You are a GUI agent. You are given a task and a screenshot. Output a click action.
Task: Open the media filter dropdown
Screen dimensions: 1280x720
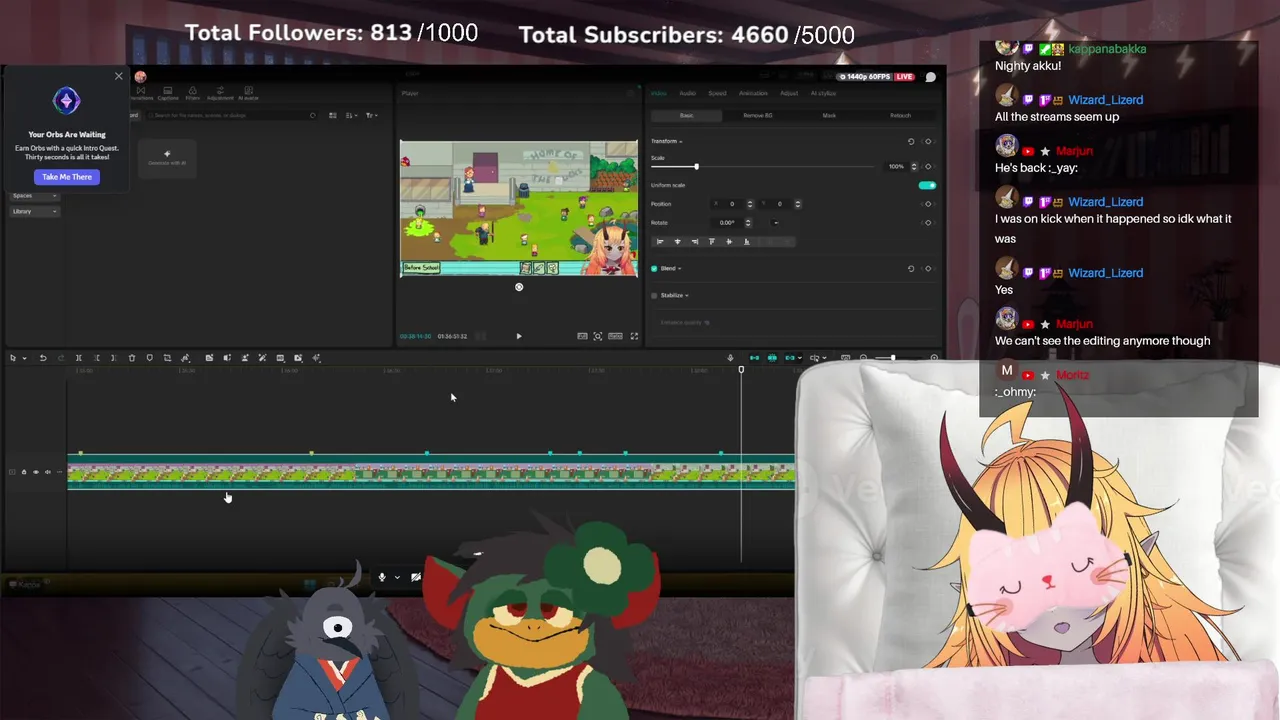coord(371,115)
